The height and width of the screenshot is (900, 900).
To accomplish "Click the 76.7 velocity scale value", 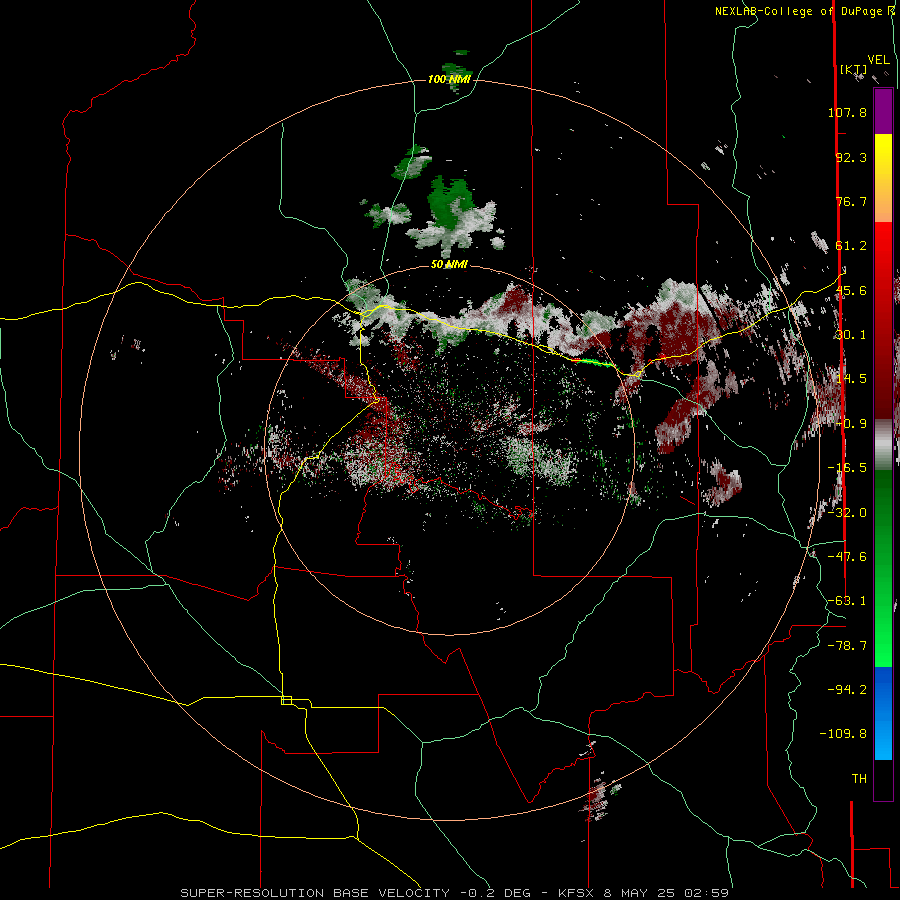I will [x=851, y=201].
